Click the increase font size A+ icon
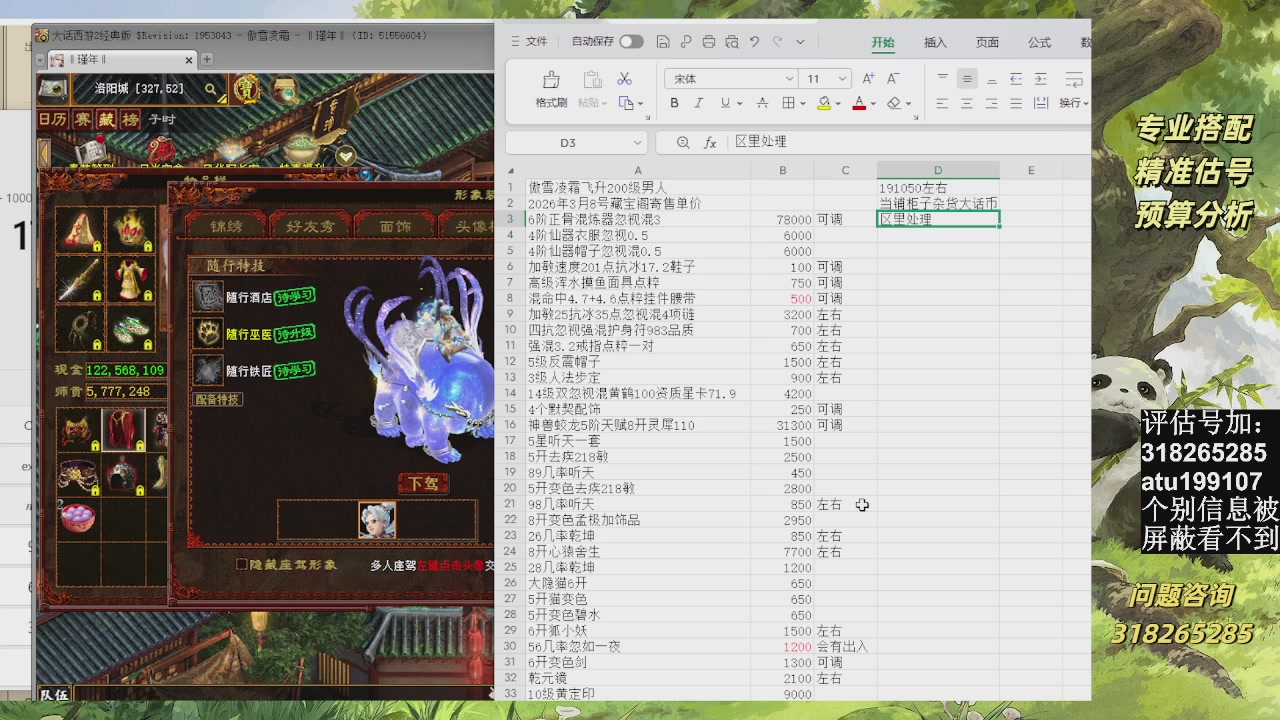This screenshot has height=720, width=1280. (868, 79)
